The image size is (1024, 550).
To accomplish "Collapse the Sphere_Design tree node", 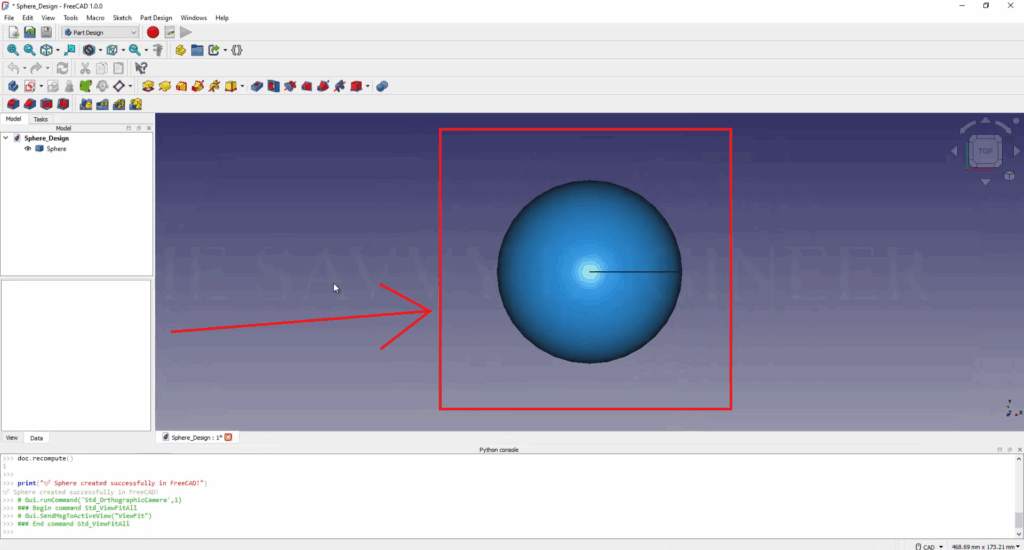I will tap(6, 138).
